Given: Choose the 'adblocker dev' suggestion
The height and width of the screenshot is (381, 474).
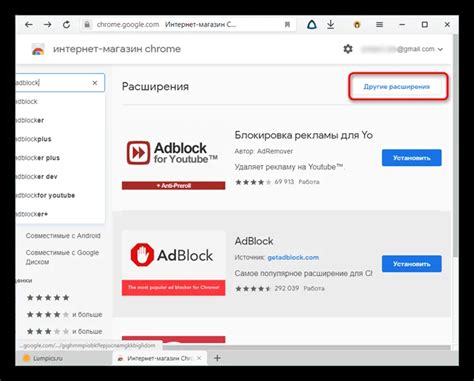Looking at the screenshot, I should point(60,176).
